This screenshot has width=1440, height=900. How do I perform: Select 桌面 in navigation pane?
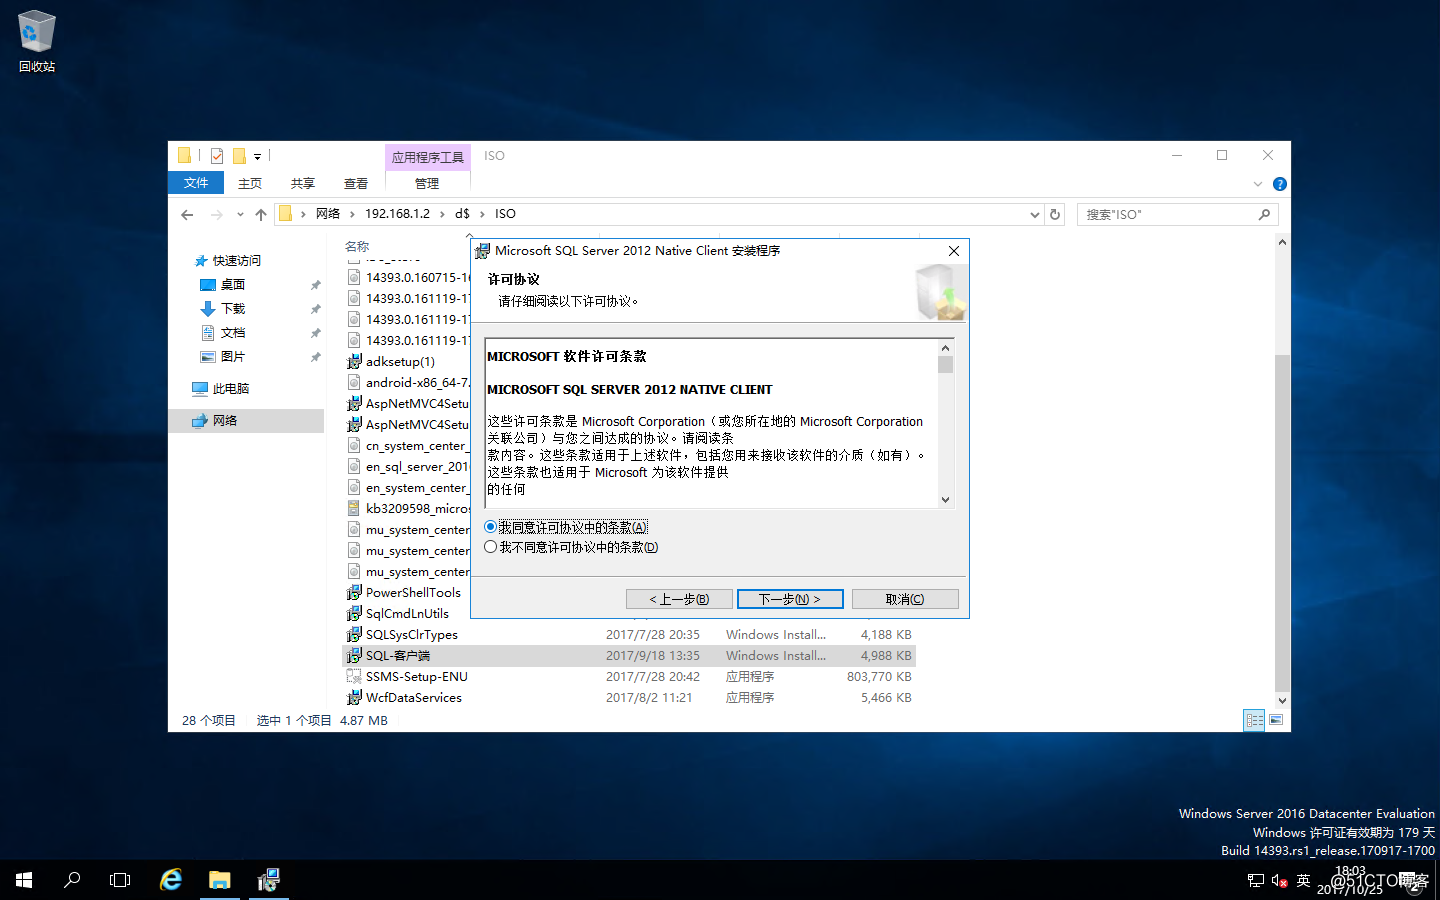[233, 284]
